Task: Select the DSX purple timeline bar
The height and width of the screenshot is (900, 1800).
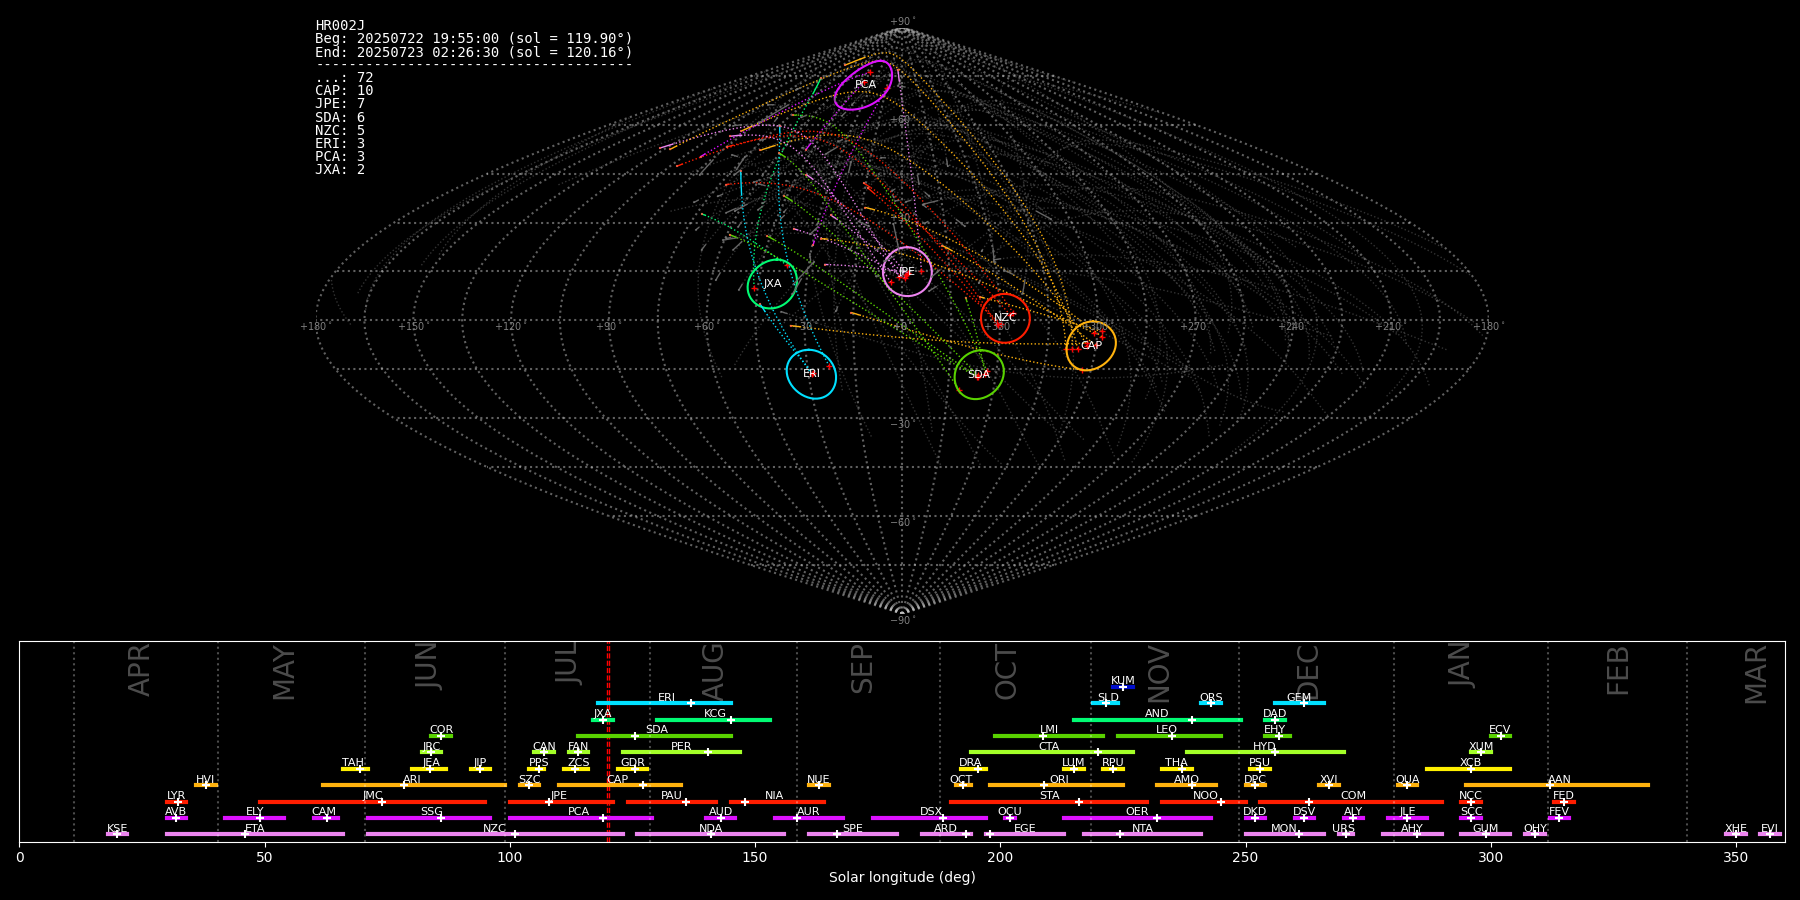Action: tap(929, 818)
